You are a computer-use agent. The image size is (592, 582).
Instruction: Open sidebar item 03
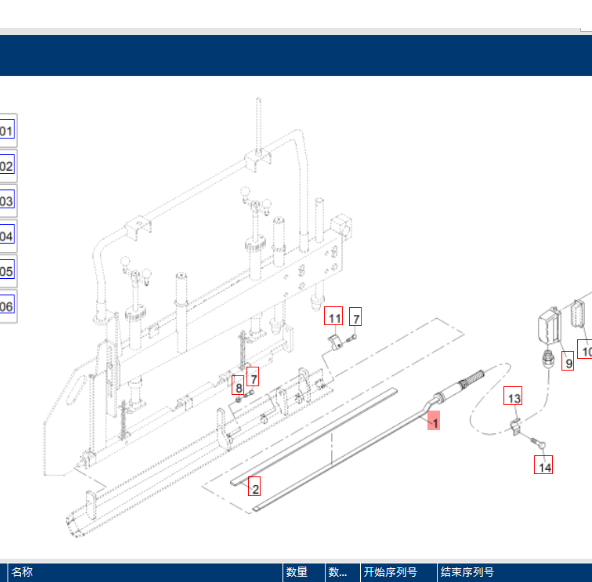(7, 201)
